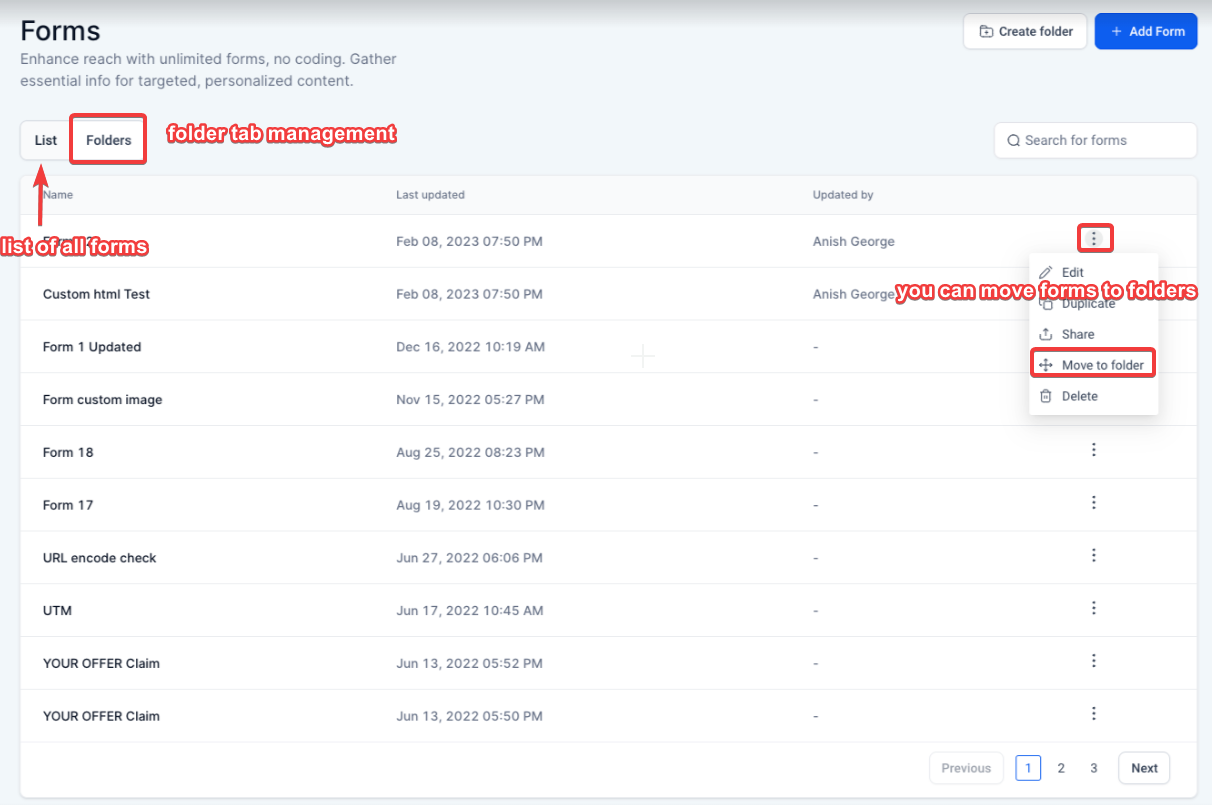Go to page 2 of the forms
Screen dimensions: 1212x805
pyautogui.click(x=1061, y=768)
